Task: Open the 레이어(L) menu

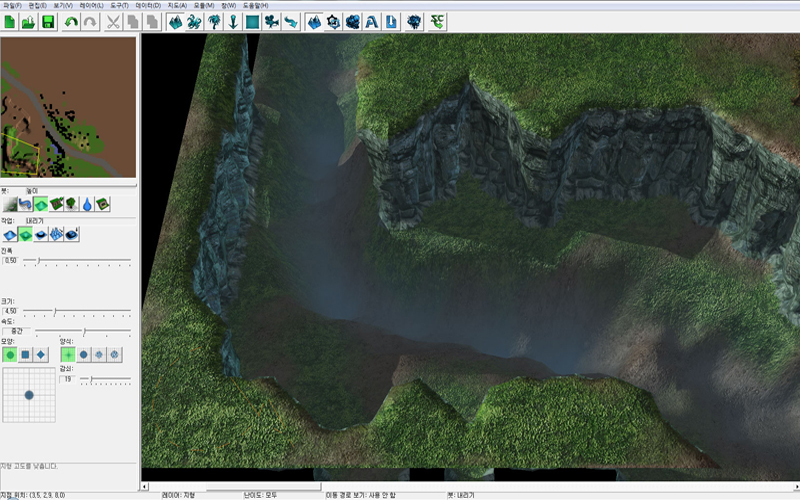Action: pos(91,5)
